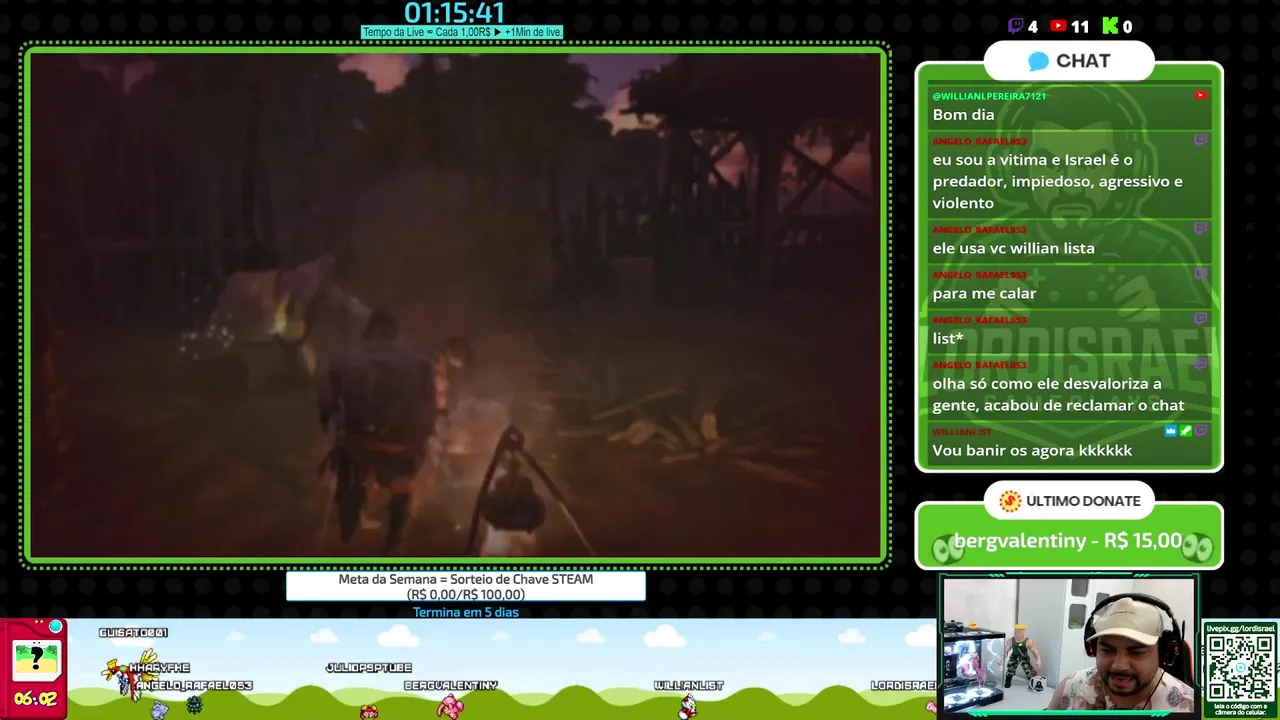Click the 'Termina em 5 dias' text
The width and height of the screenshot is (1280, 720).
pyautogui.click(x=466, y=612)
